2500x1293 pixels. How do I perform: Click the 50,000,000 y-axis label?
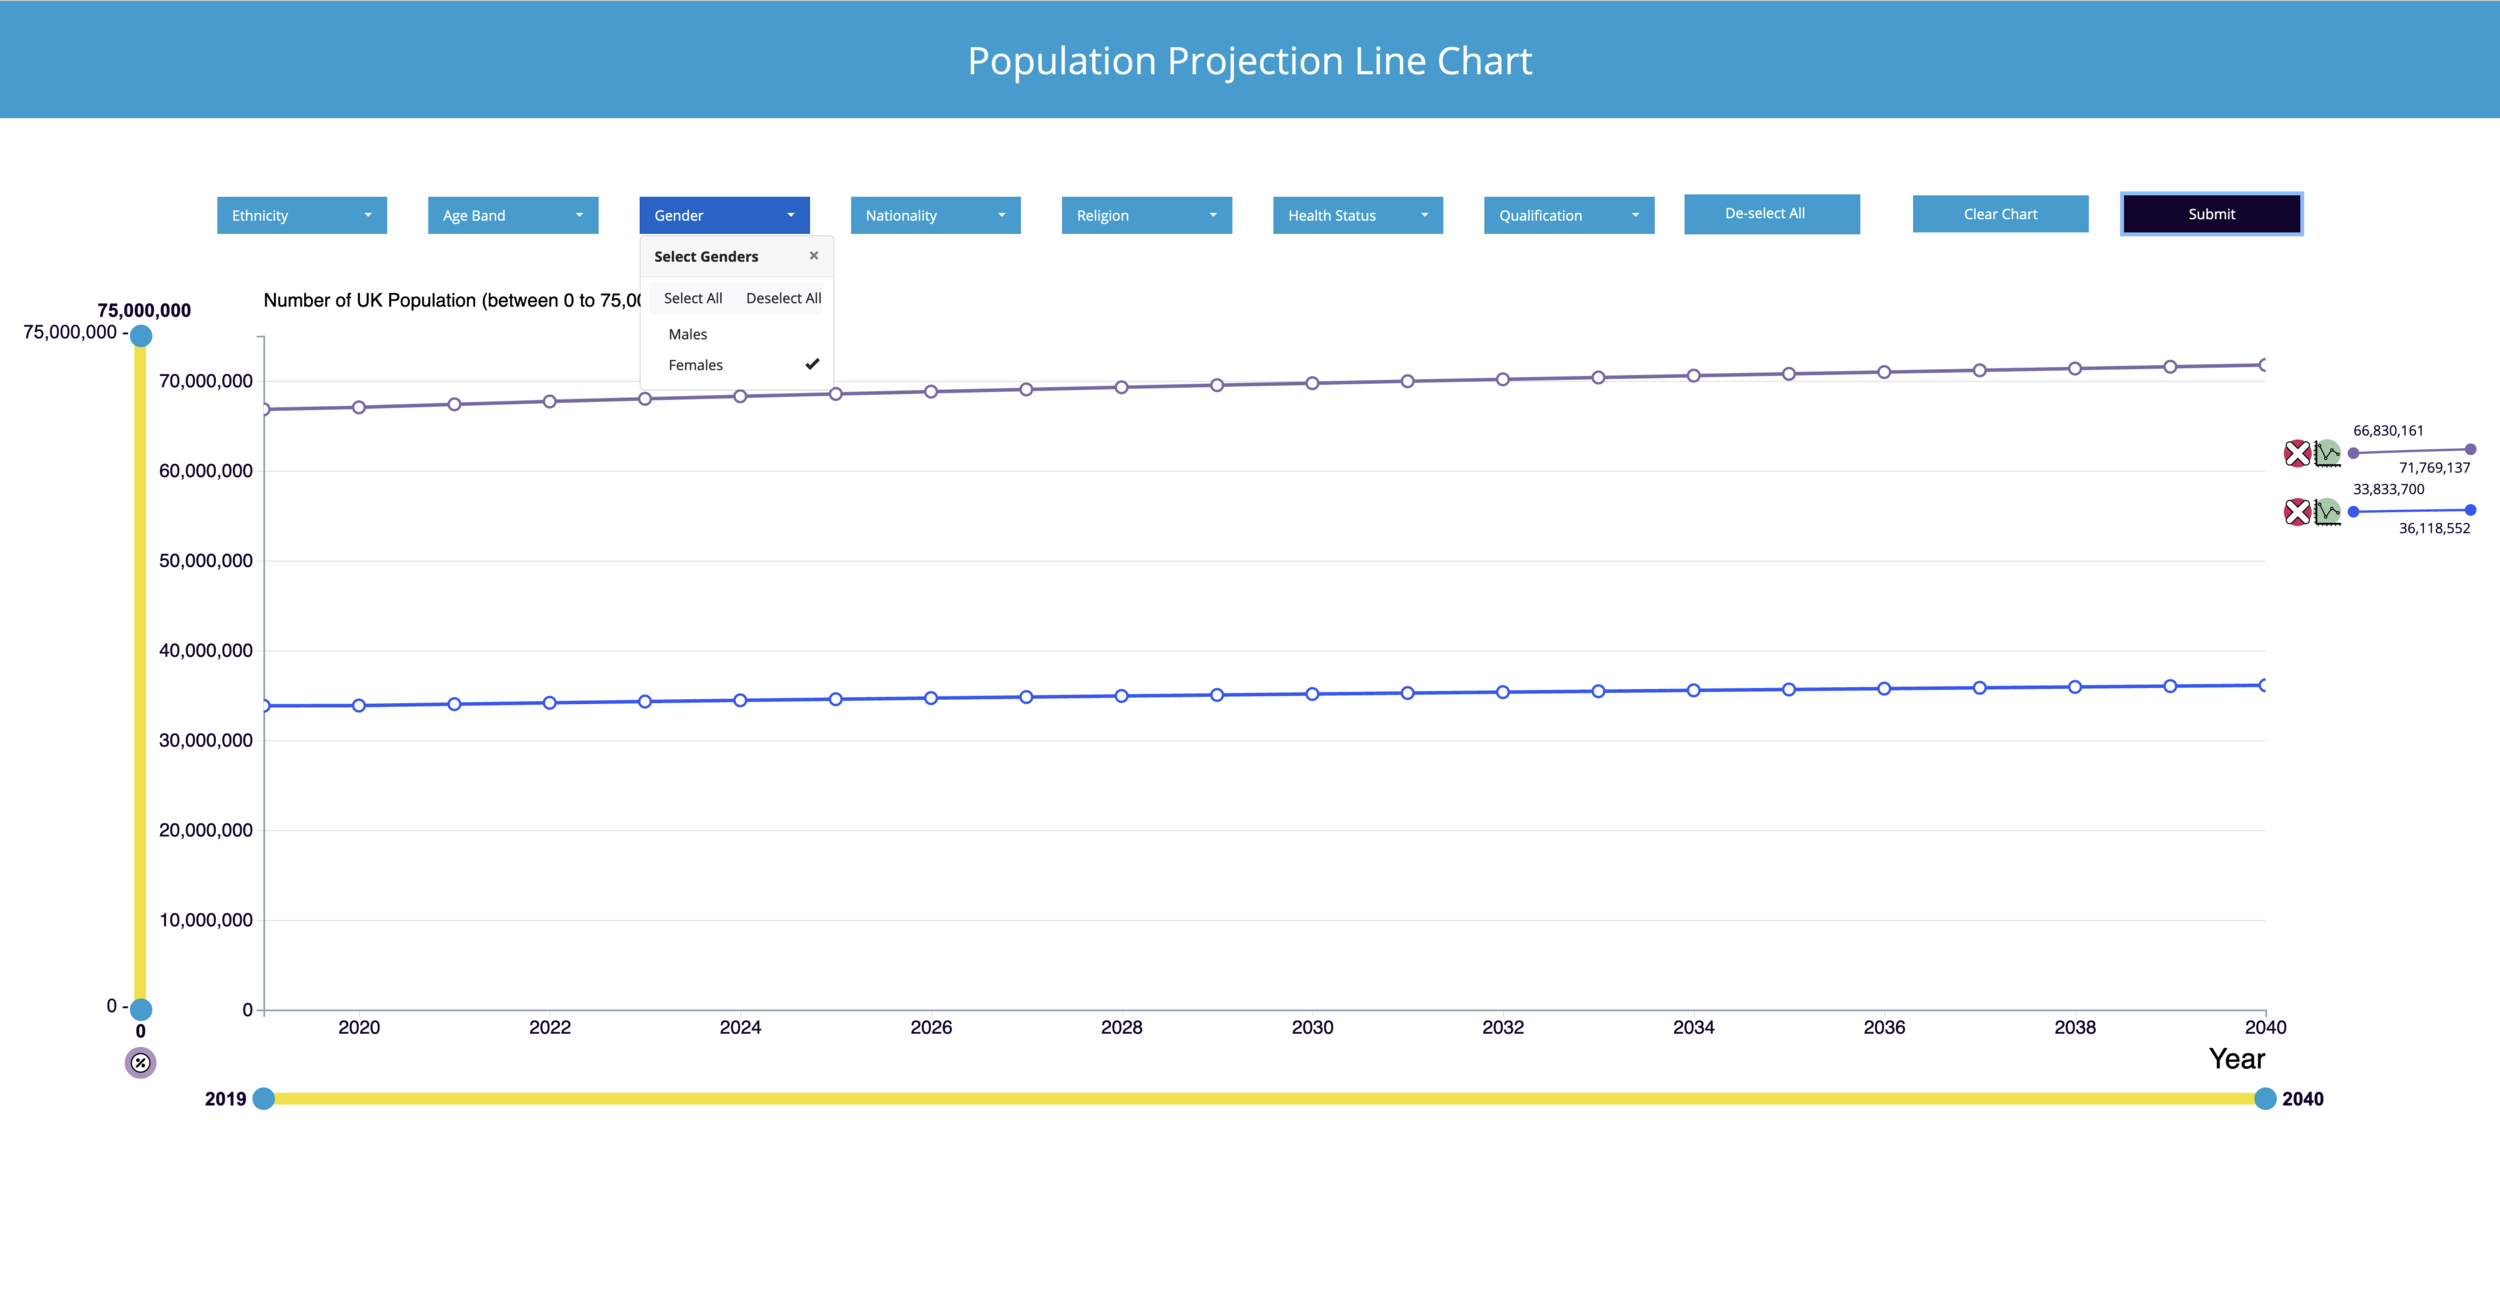[206, 561]
